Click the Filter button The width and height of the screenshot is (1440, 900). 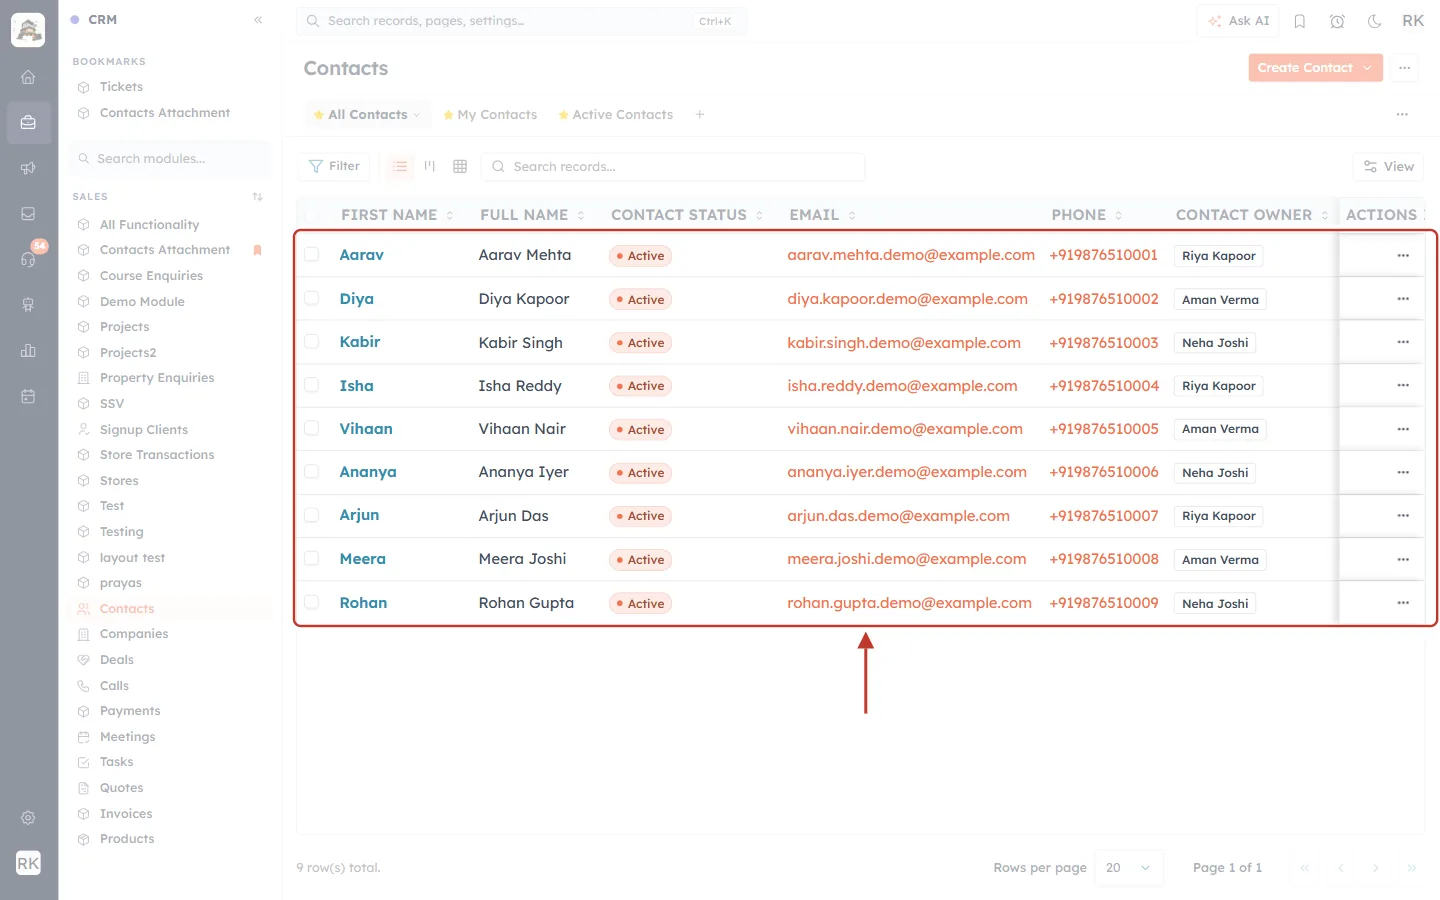tap(334, 166)
